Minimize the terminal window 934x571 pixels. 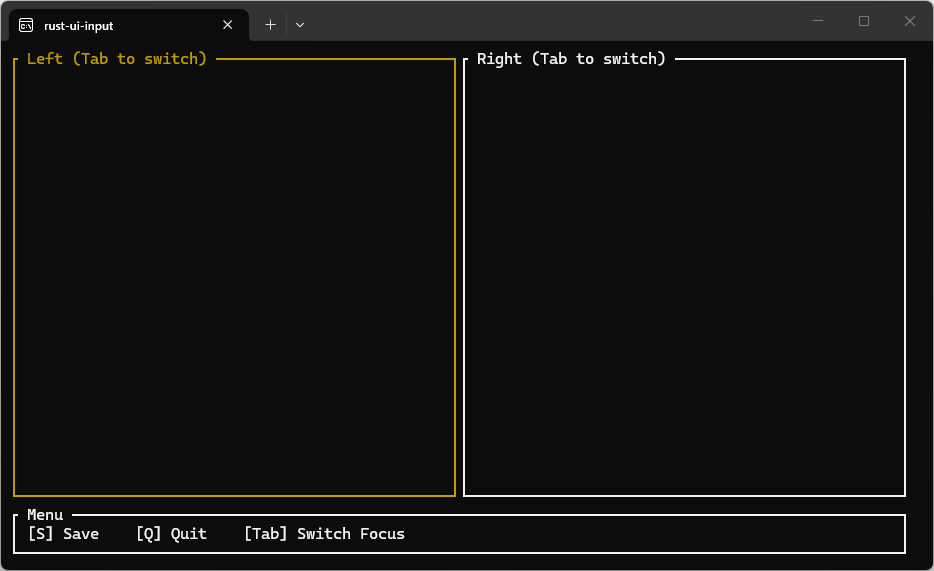pos(818,21)
